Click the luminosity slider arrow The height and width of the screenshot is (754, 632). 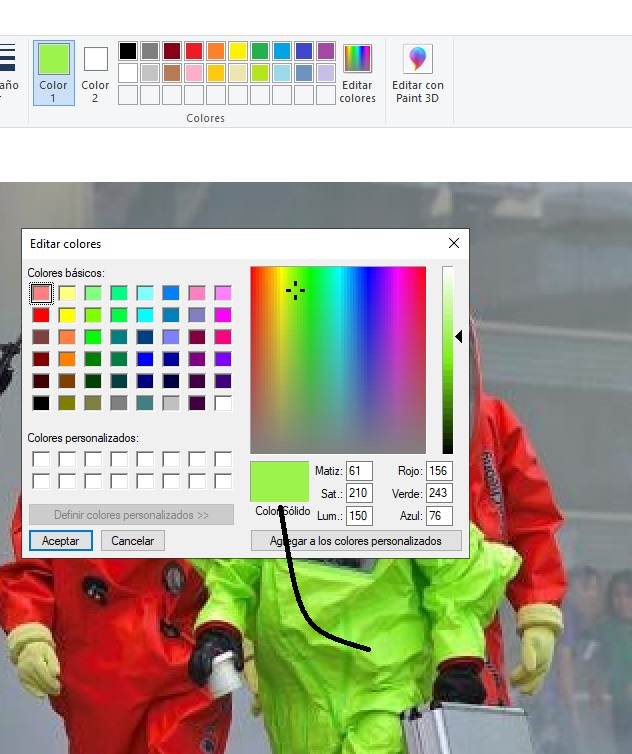(x=459, y=338)
